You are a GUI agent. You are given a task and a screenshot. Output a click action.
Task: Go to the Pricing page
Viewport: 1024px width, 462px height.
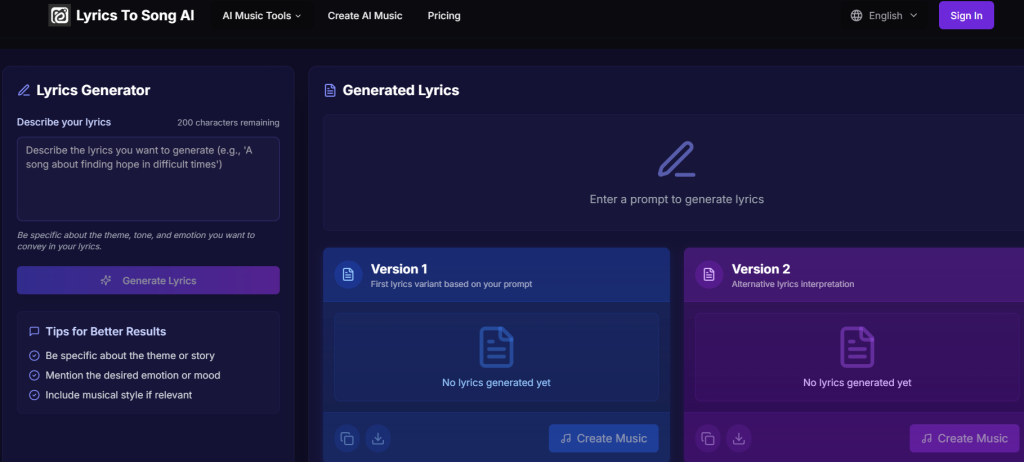click(444, 16)
